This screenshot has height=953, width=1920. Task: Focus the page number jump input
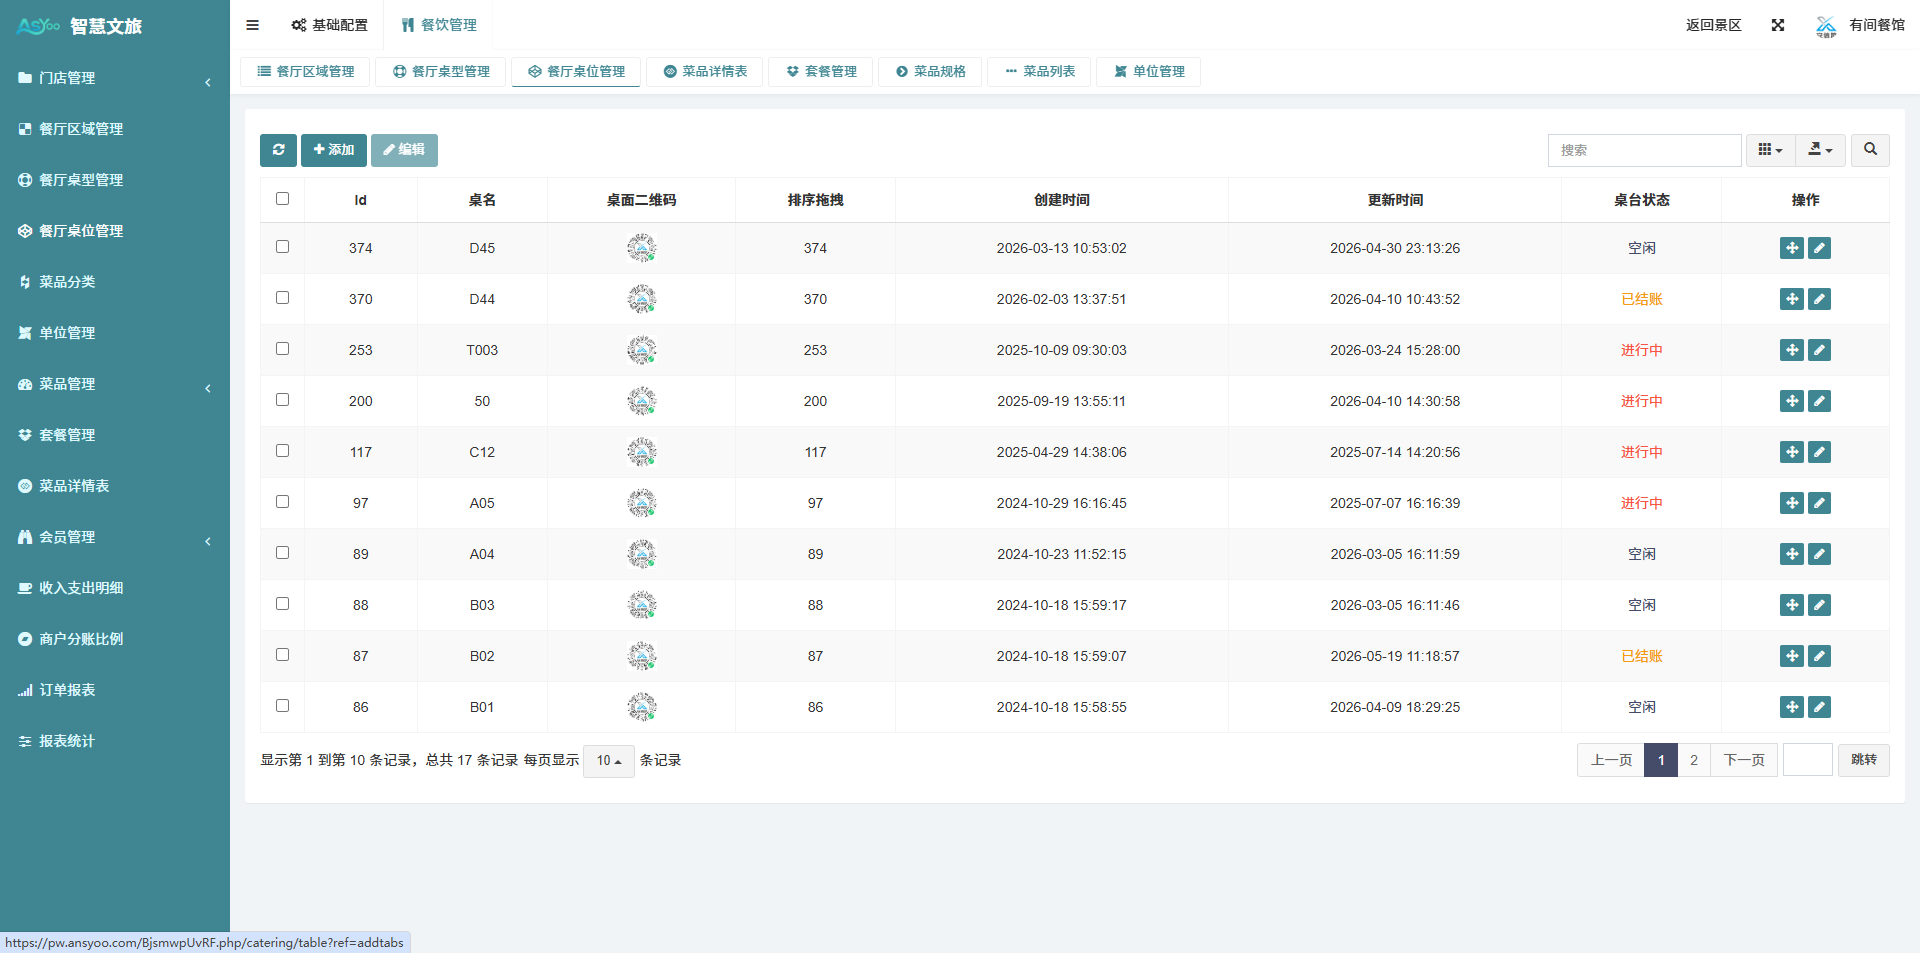pyautogui.click(x=1808, y=760)
